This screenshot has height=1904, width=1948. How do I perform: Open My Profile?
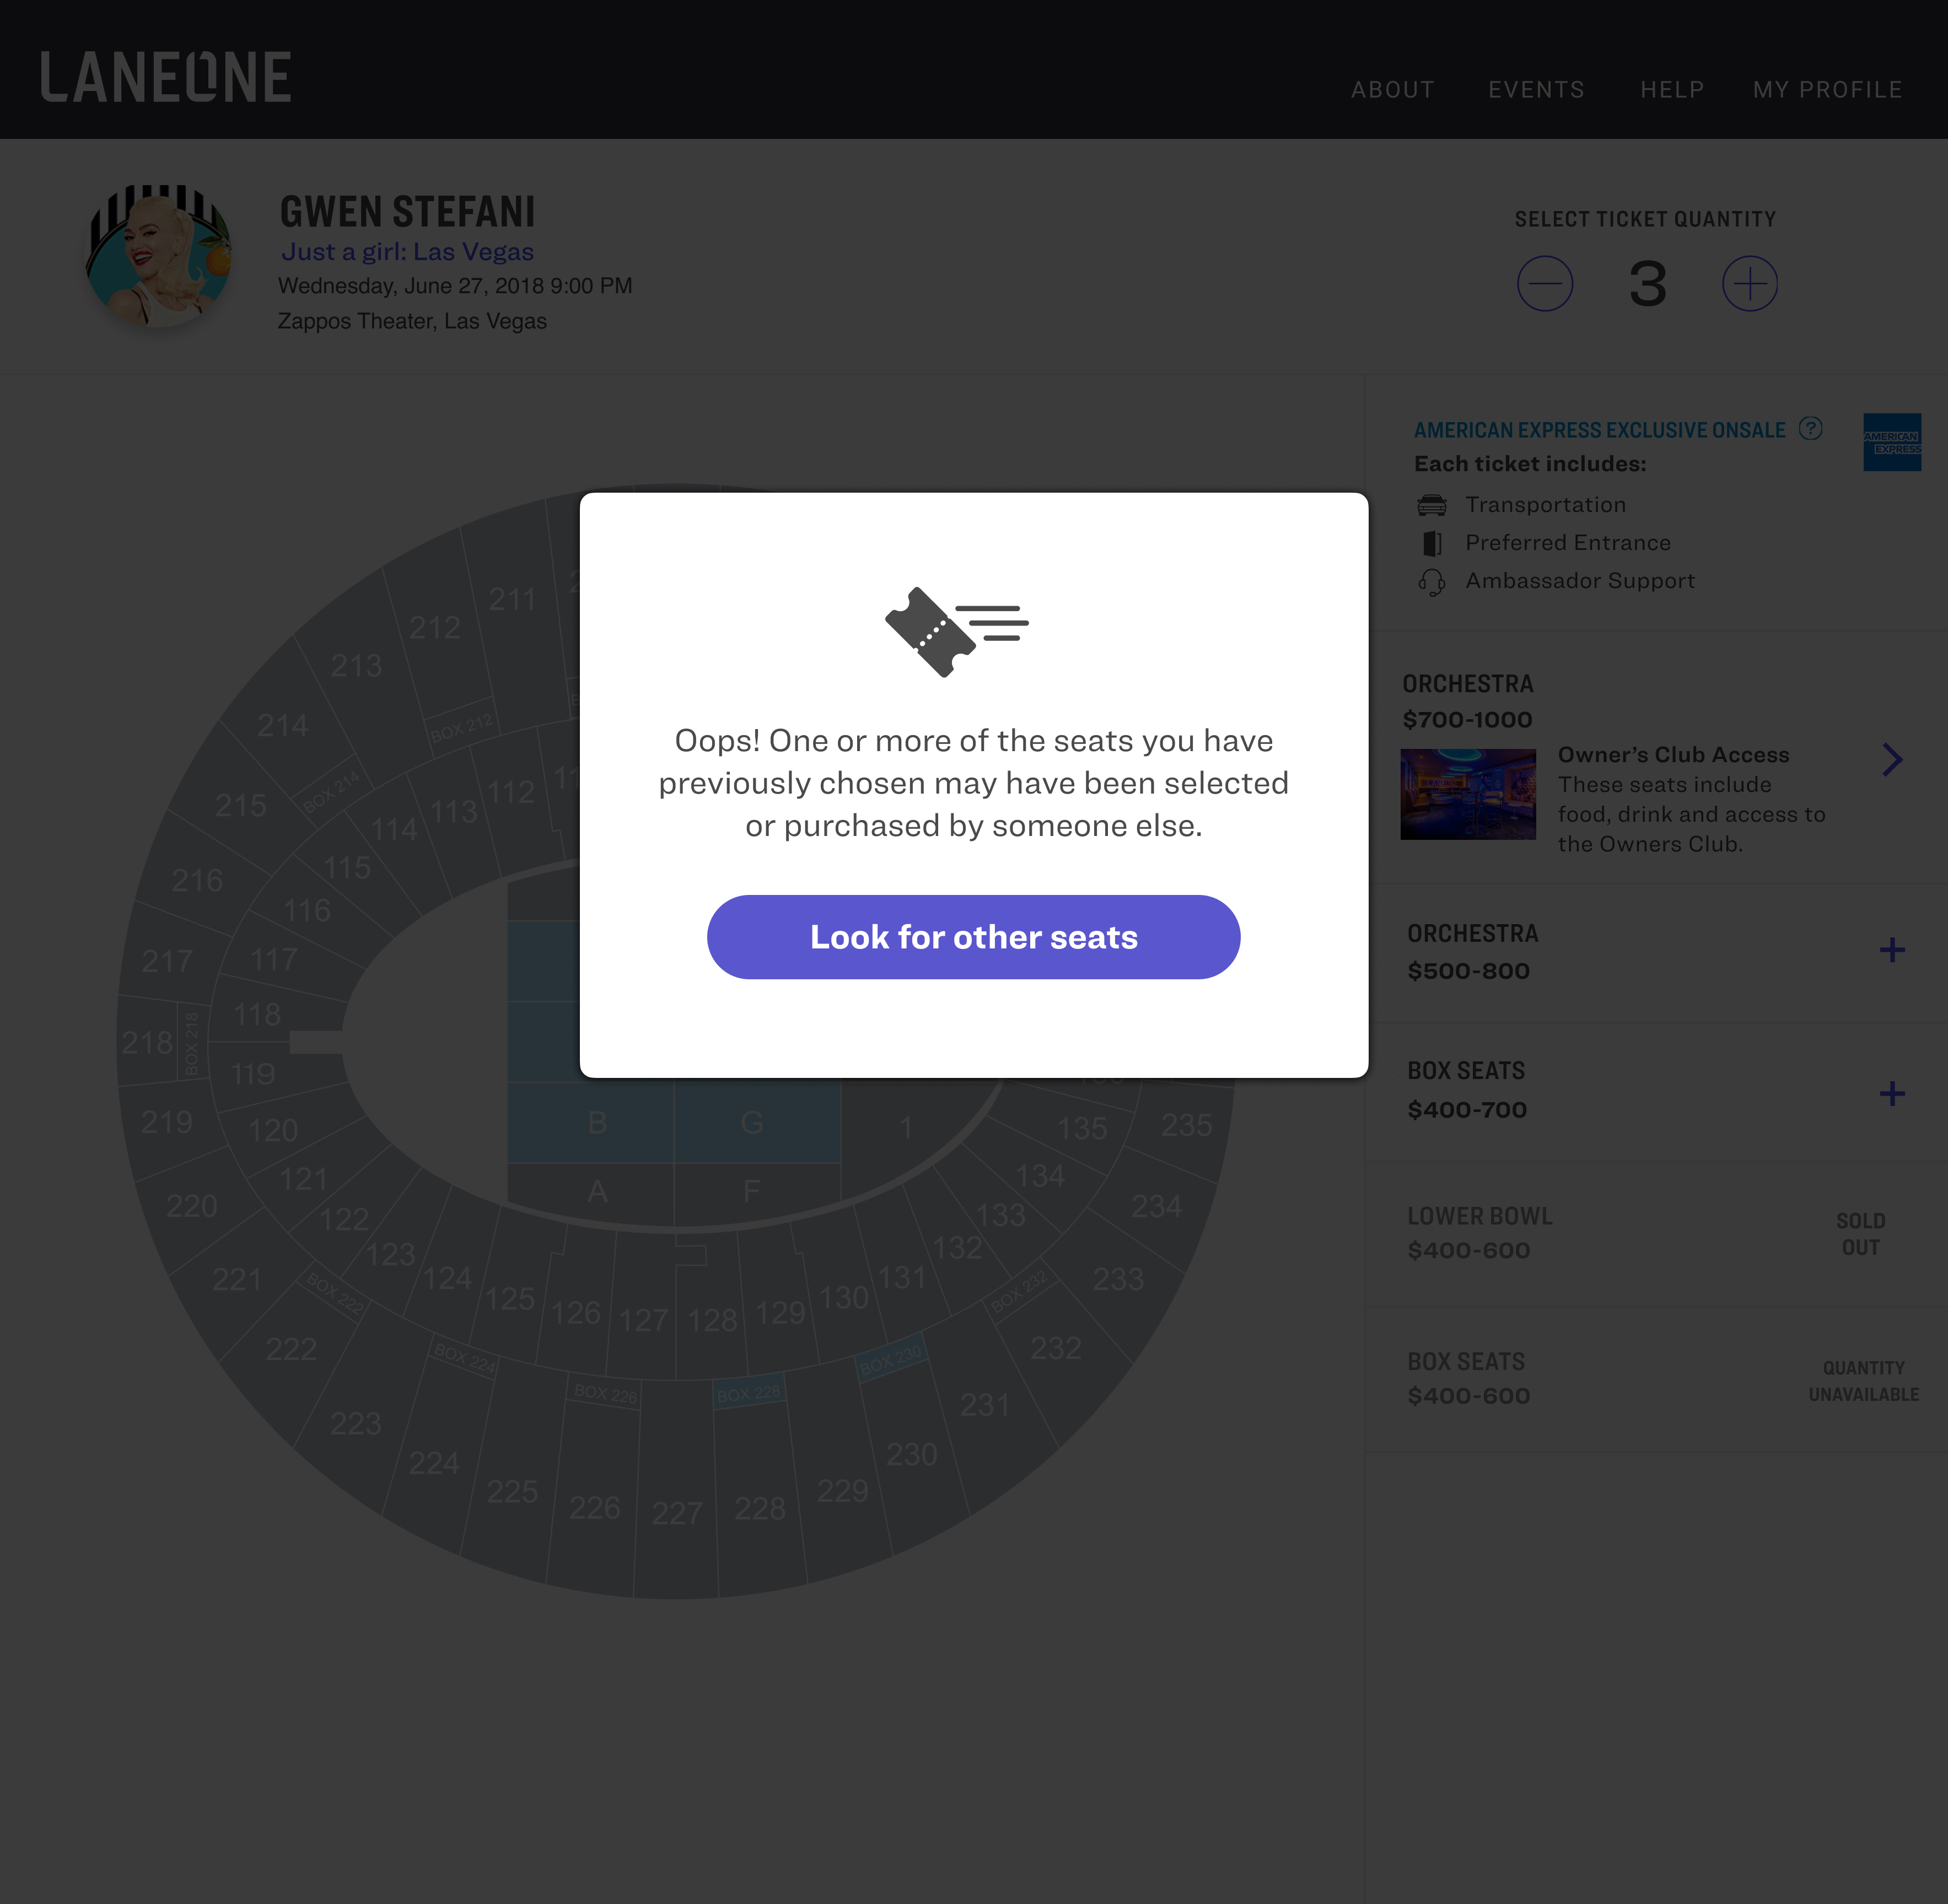(x=1827, y=90)
